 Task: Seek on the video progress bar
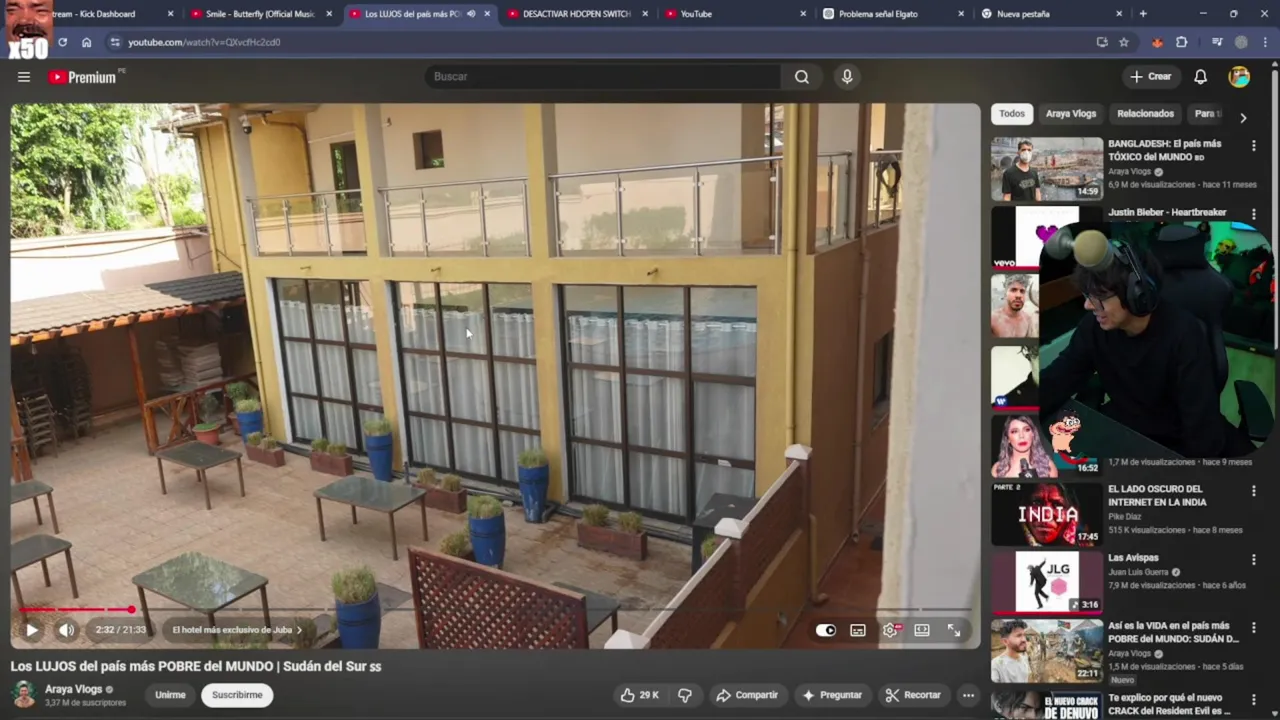(x=495, y=609)
